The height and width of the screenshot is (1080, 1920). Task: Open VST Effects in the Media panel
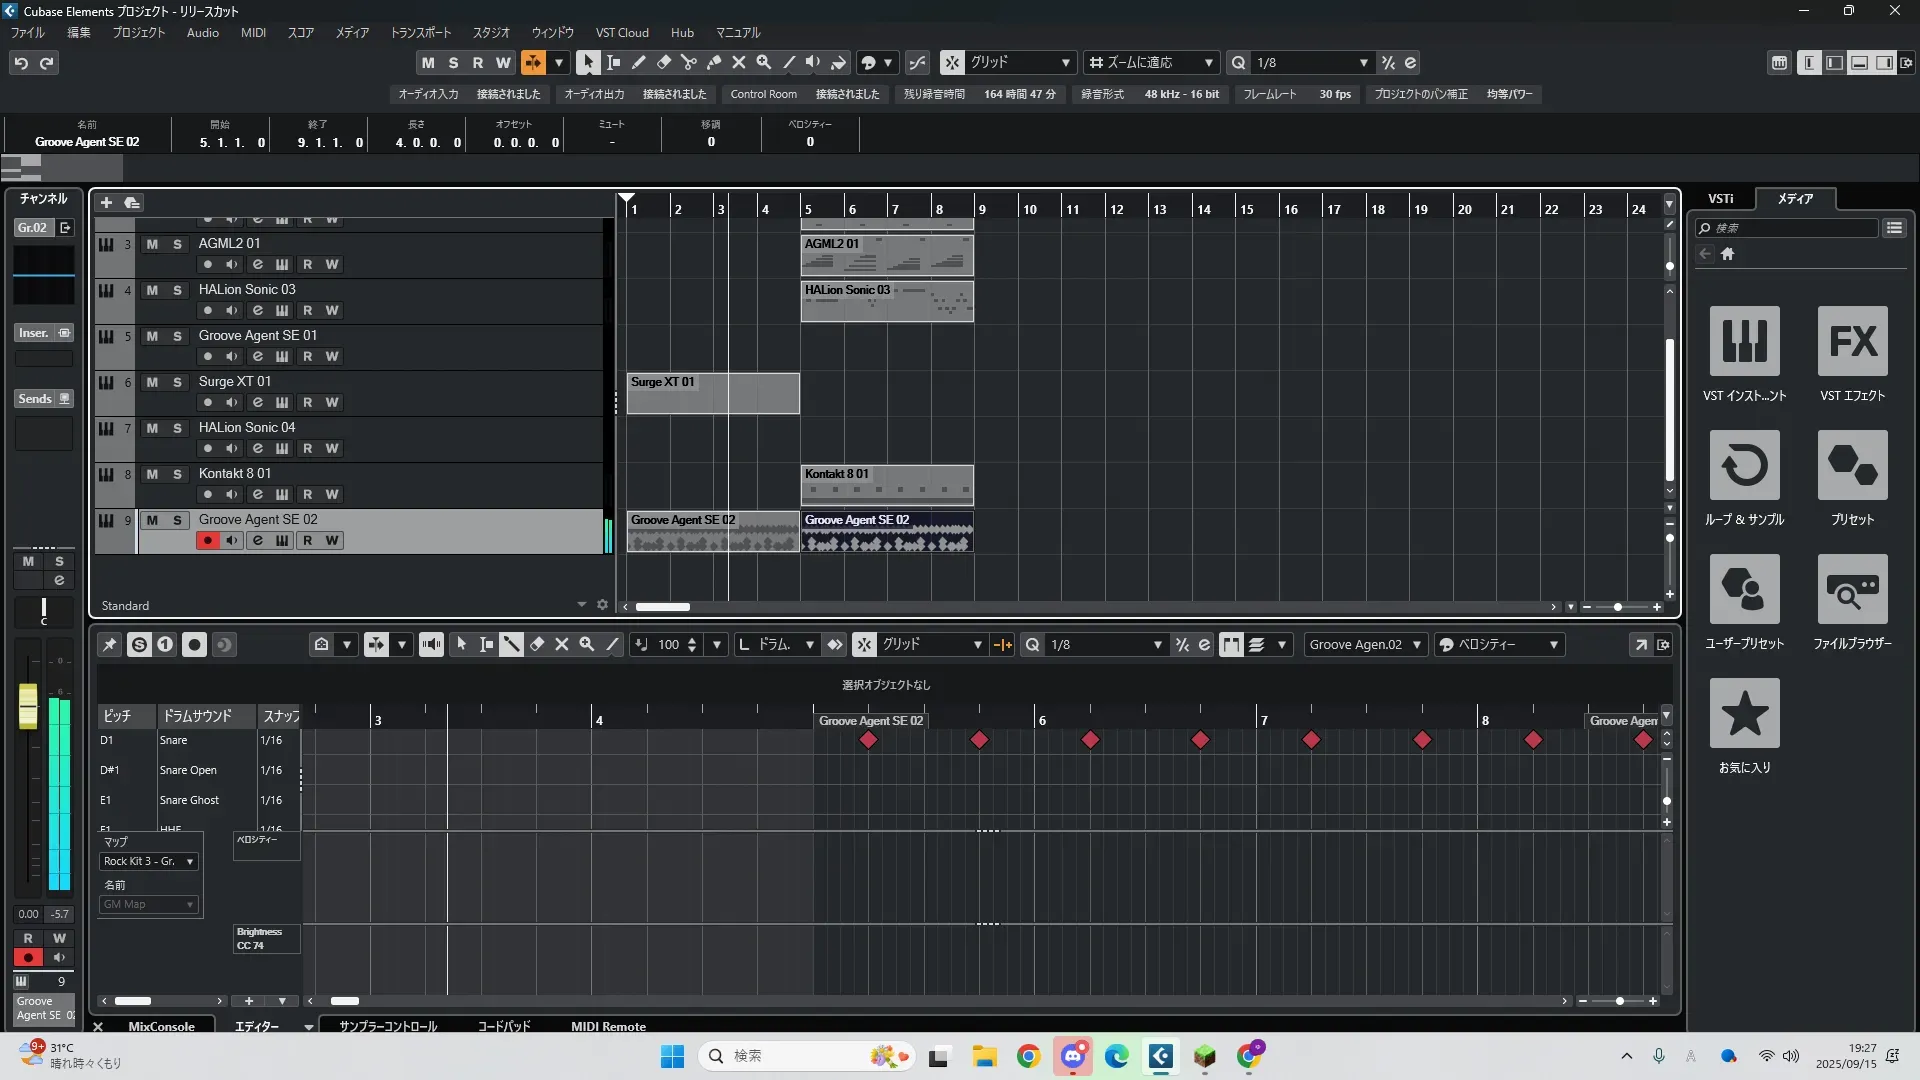click(1852, 341)
